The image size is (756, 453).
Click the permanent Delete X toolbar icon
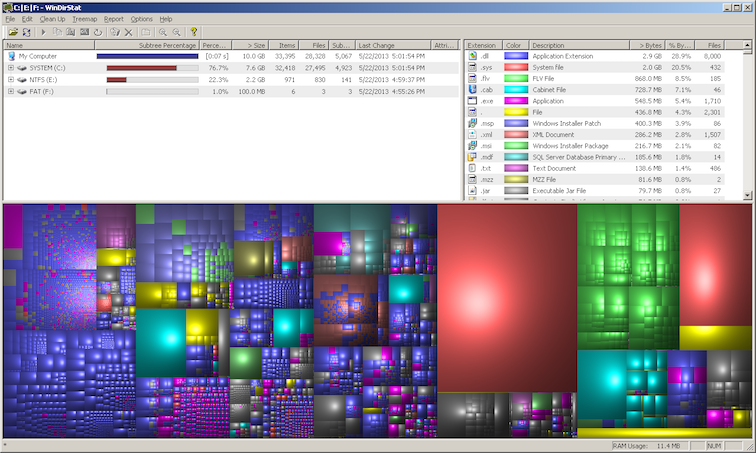[128, 32]
